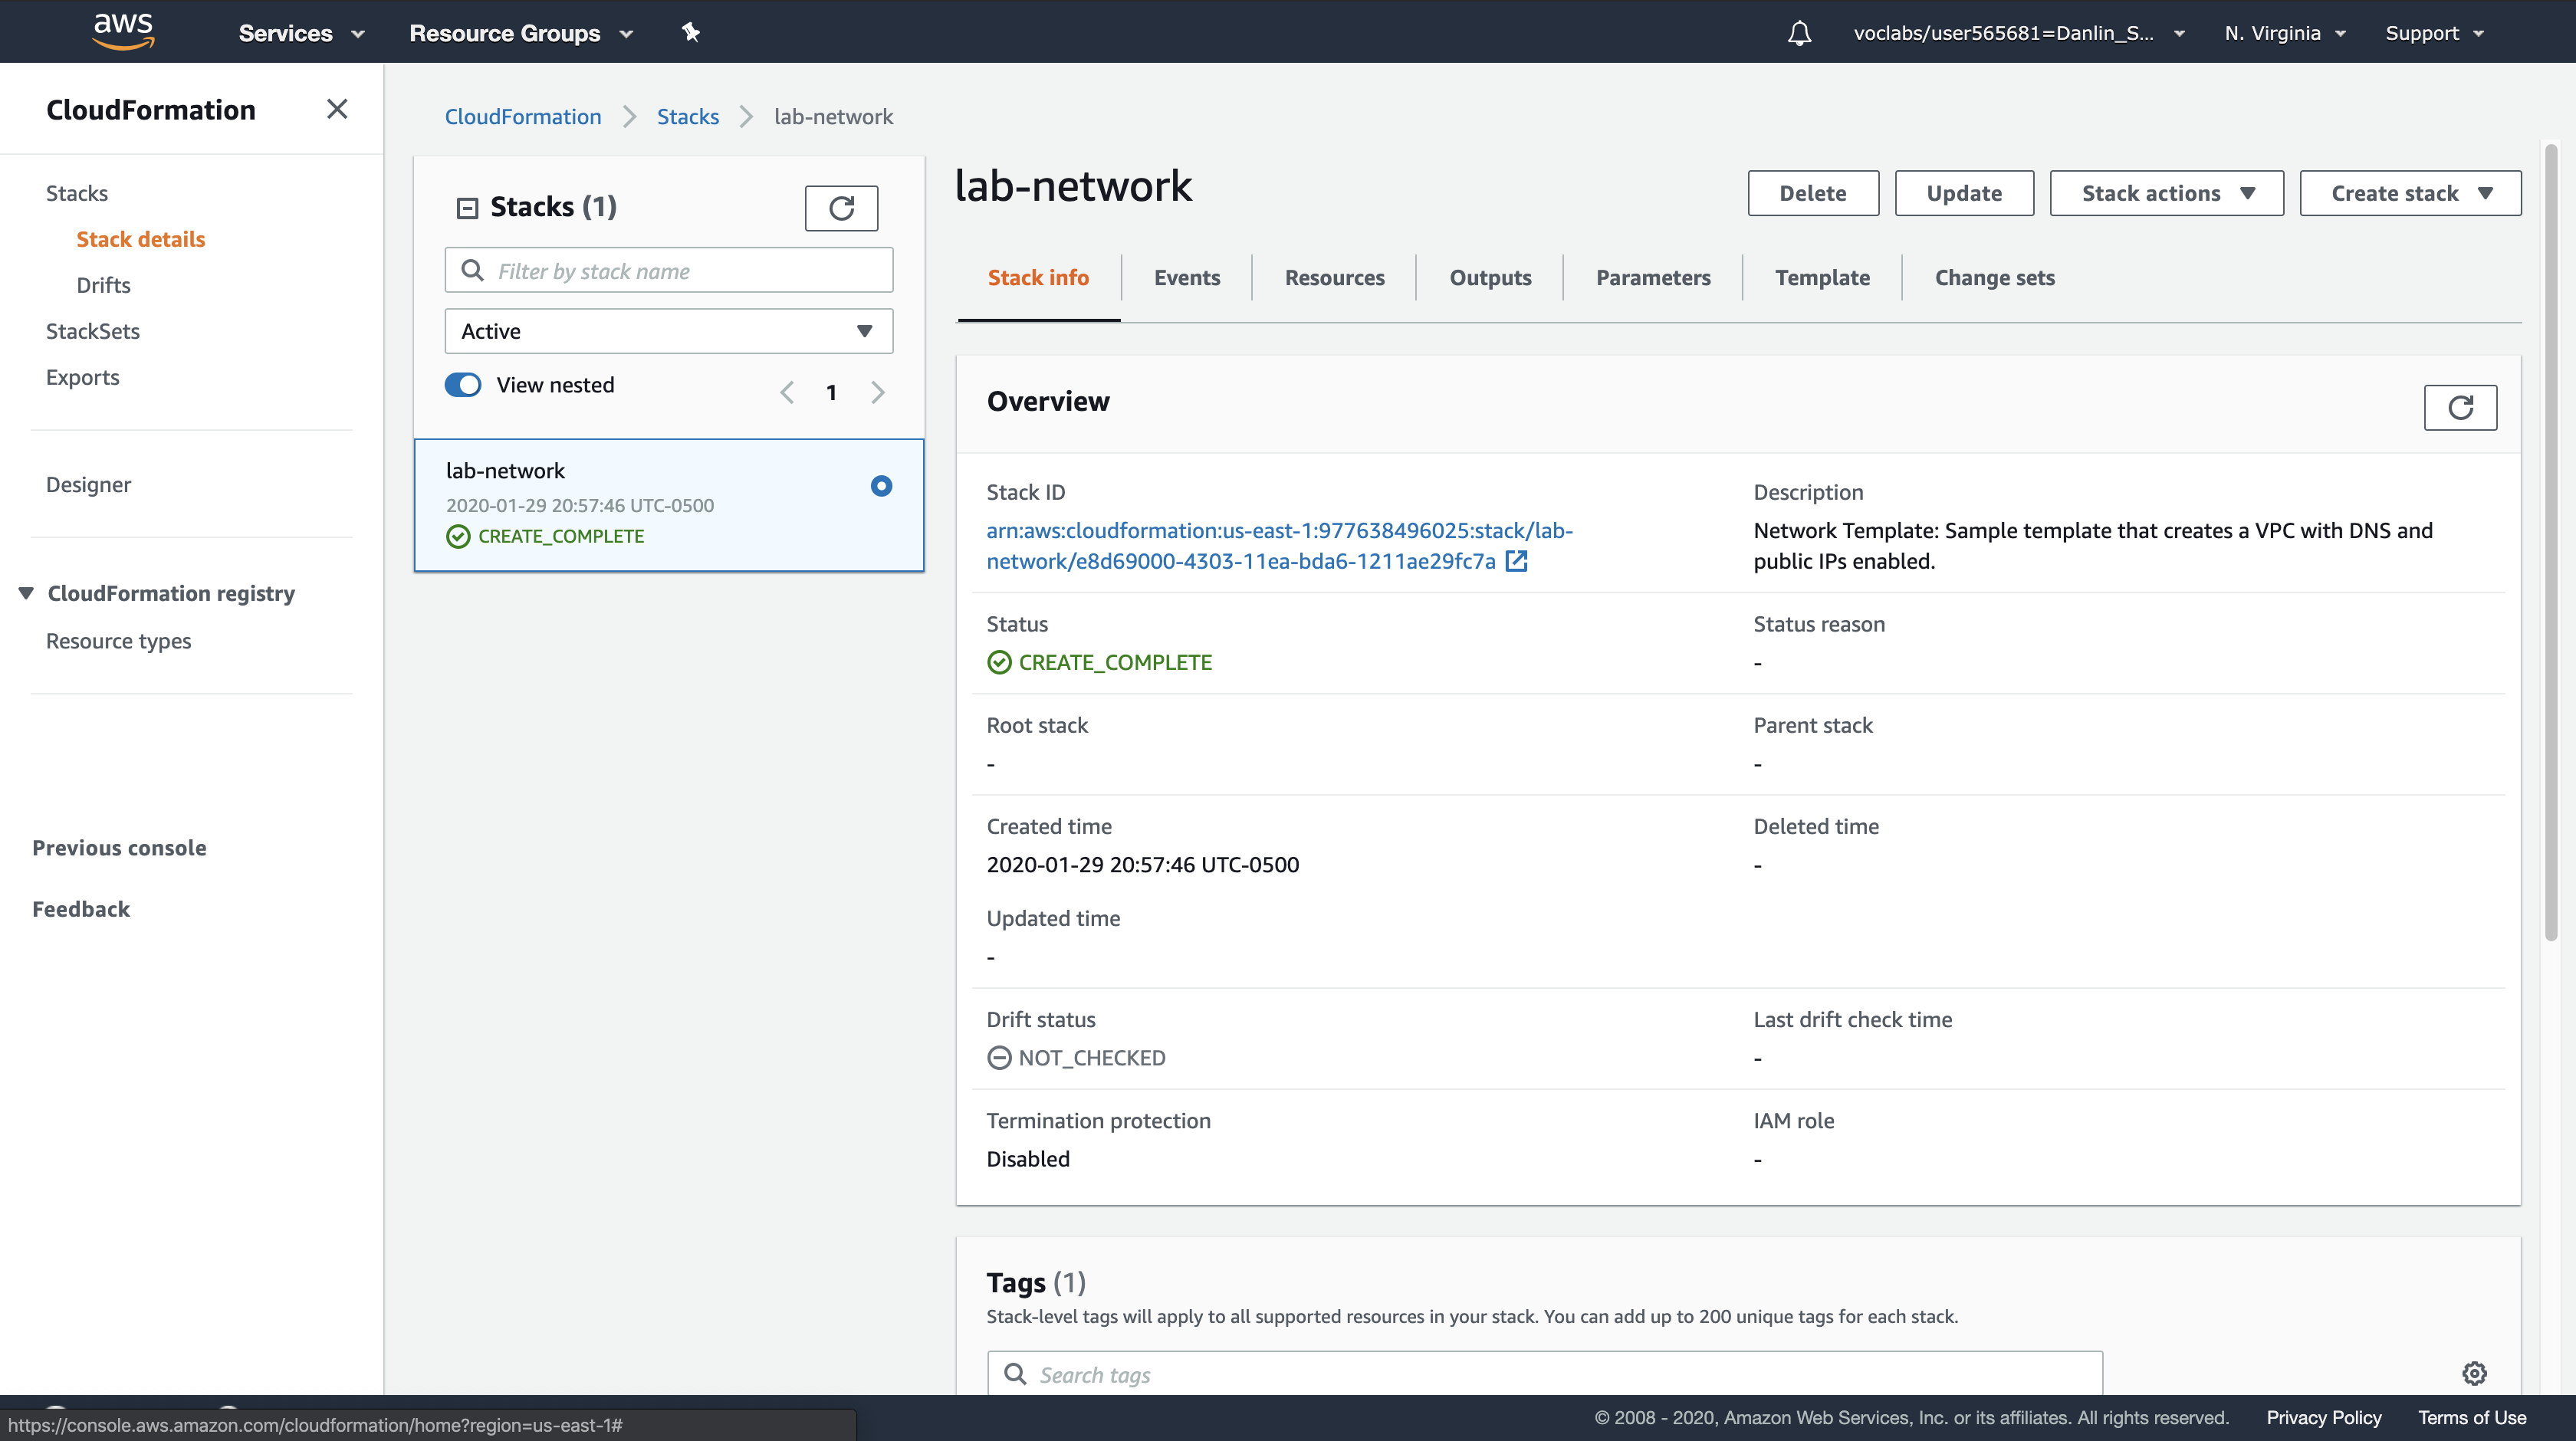Open tags table settings gear
The width and height of the screenshot is (2576, 1441).
(x=2474, y=1373)
